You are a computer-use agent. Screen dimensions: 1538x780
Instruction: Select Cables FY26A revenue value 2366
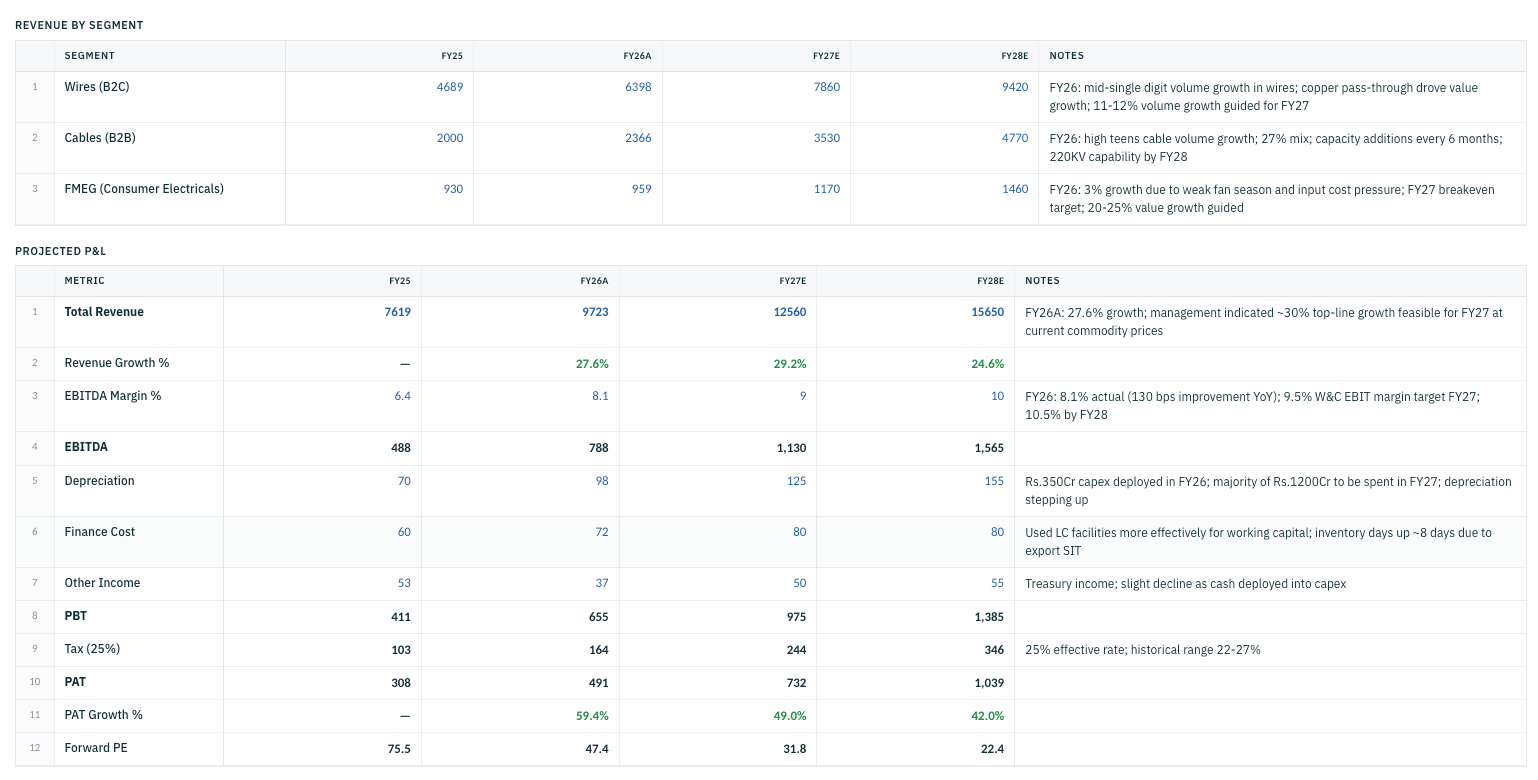638,138
